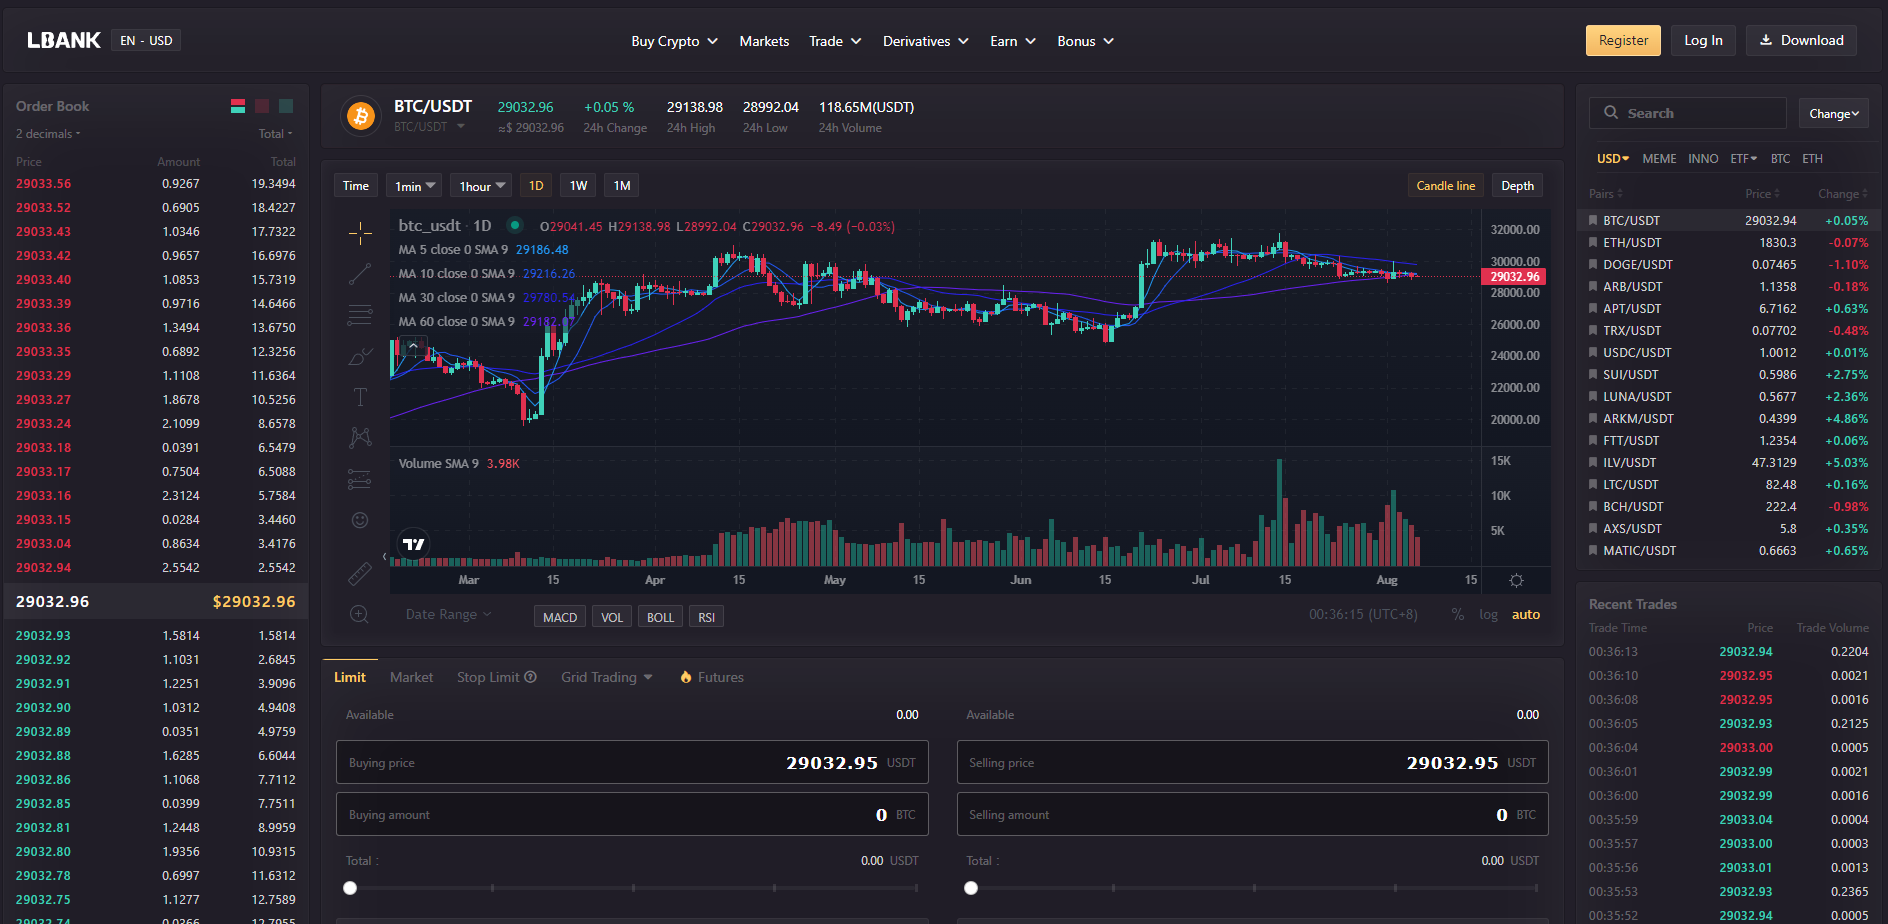Activate the zoom in tool

(360, 614)
